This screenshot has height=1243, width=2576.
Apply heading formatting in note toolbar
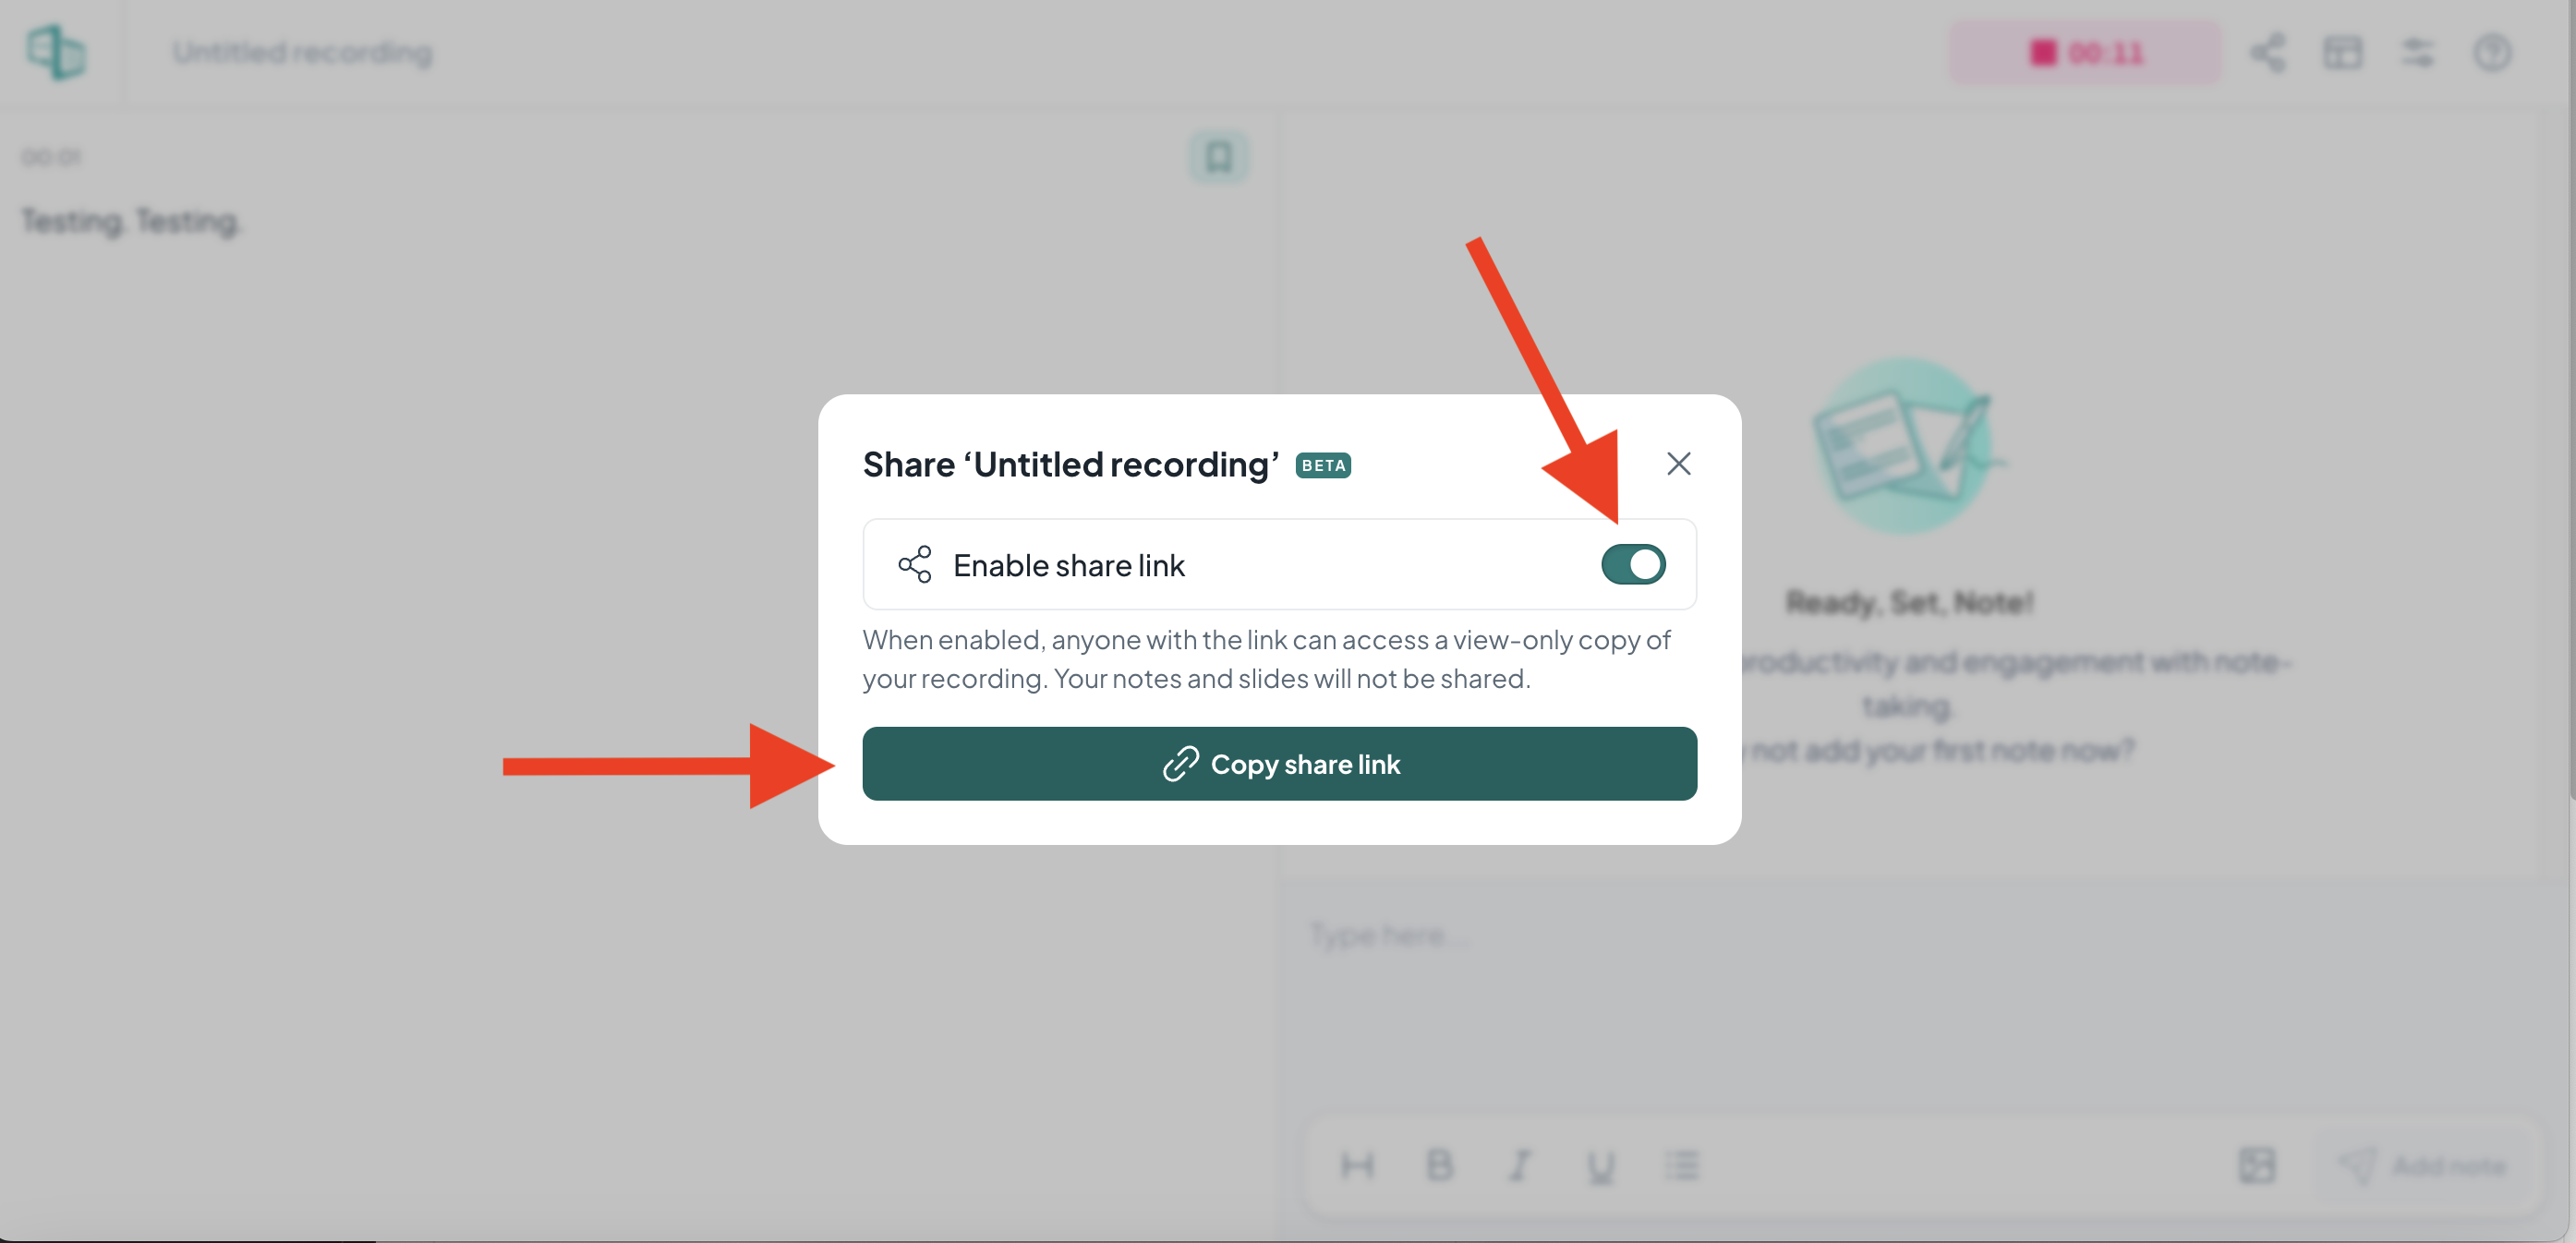tap(1357, 1165)
